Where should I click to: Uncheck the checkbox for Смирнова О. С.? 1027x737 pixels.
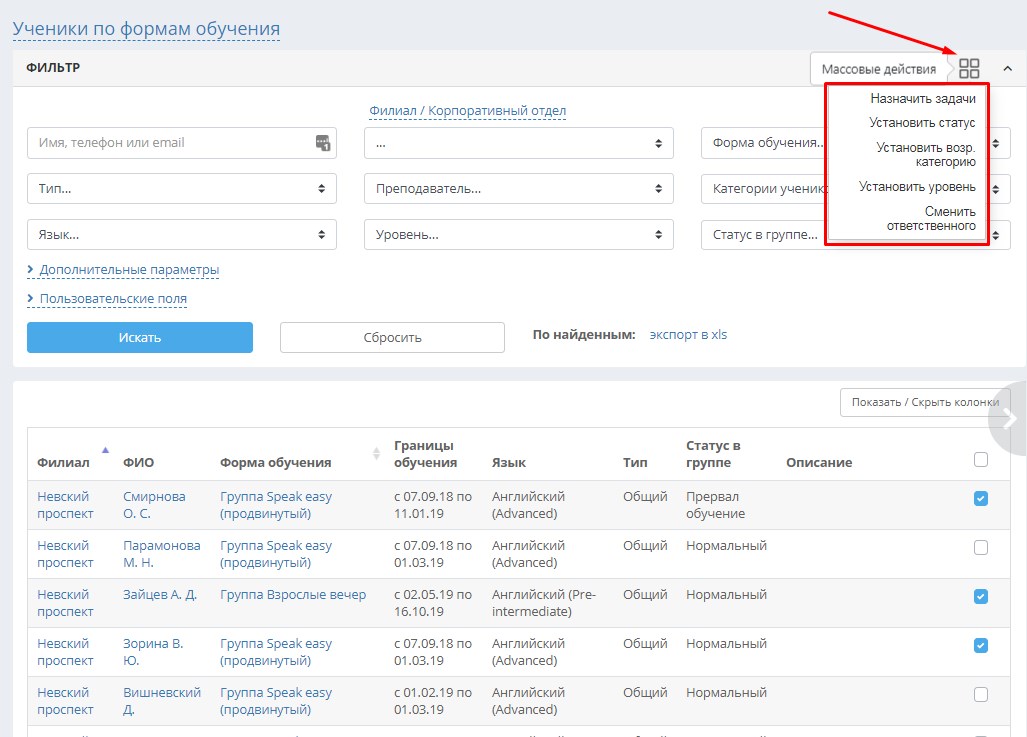pyautogui.click(x=980, y=499)
